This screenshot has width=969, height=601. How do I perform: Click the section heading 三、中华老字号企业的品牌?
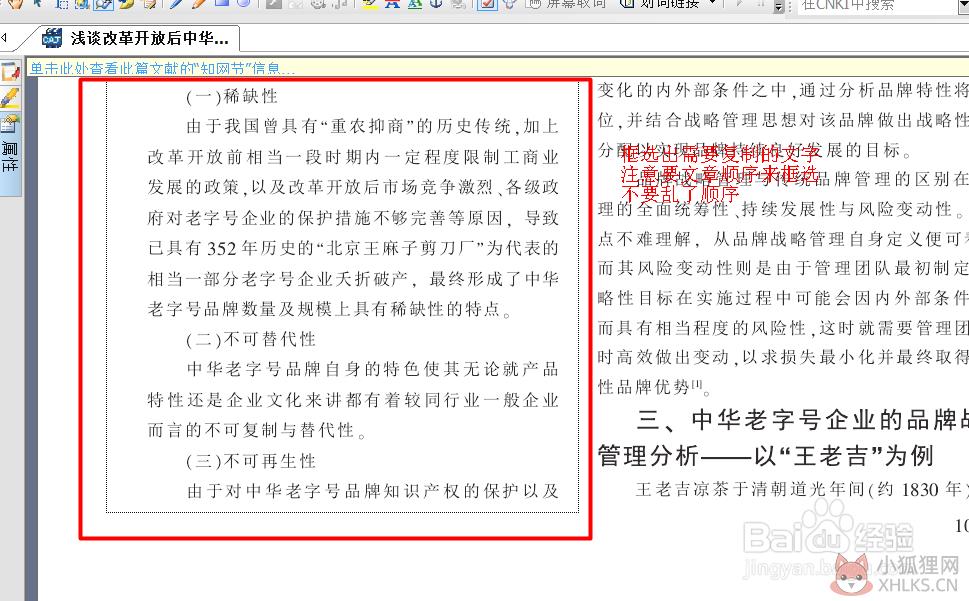[802, 420]
